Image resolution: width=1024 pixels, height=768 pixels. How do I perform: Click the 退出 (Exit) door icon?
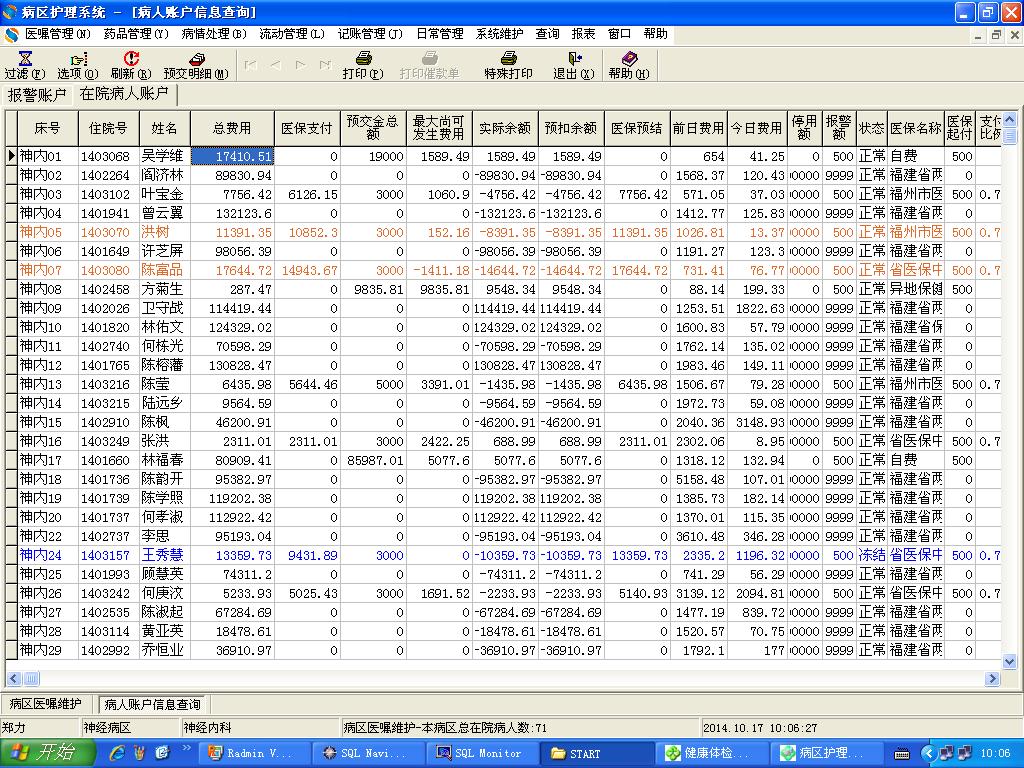573,60
